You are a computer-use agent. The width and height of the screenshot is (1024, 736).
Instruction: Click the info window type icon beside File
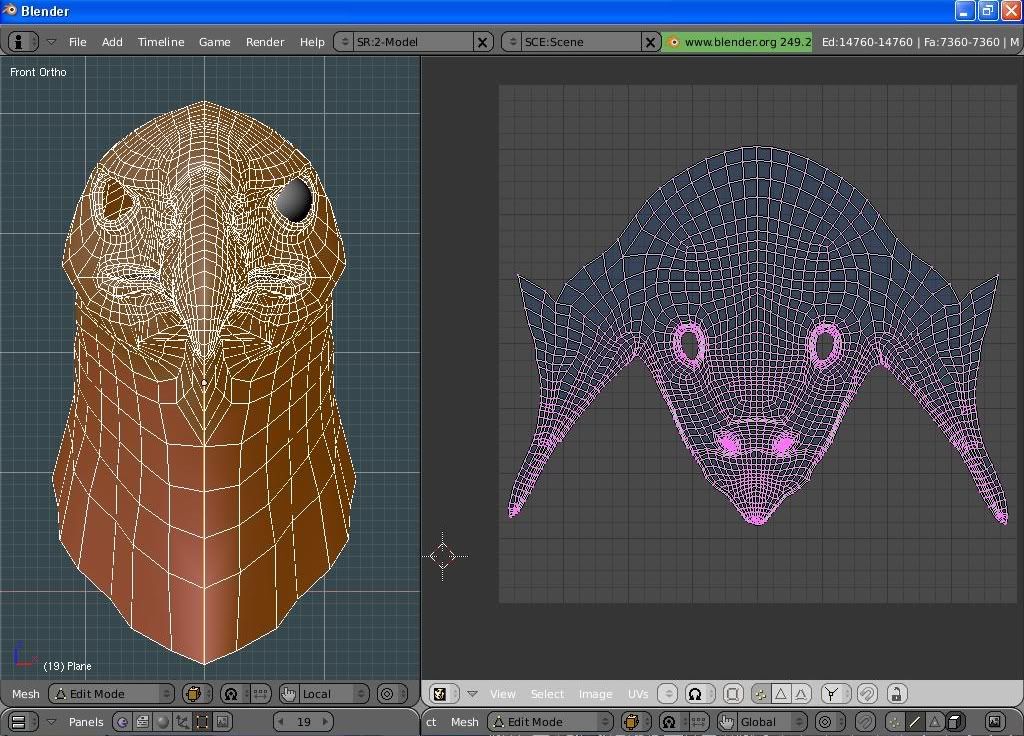tap(20, 42)
